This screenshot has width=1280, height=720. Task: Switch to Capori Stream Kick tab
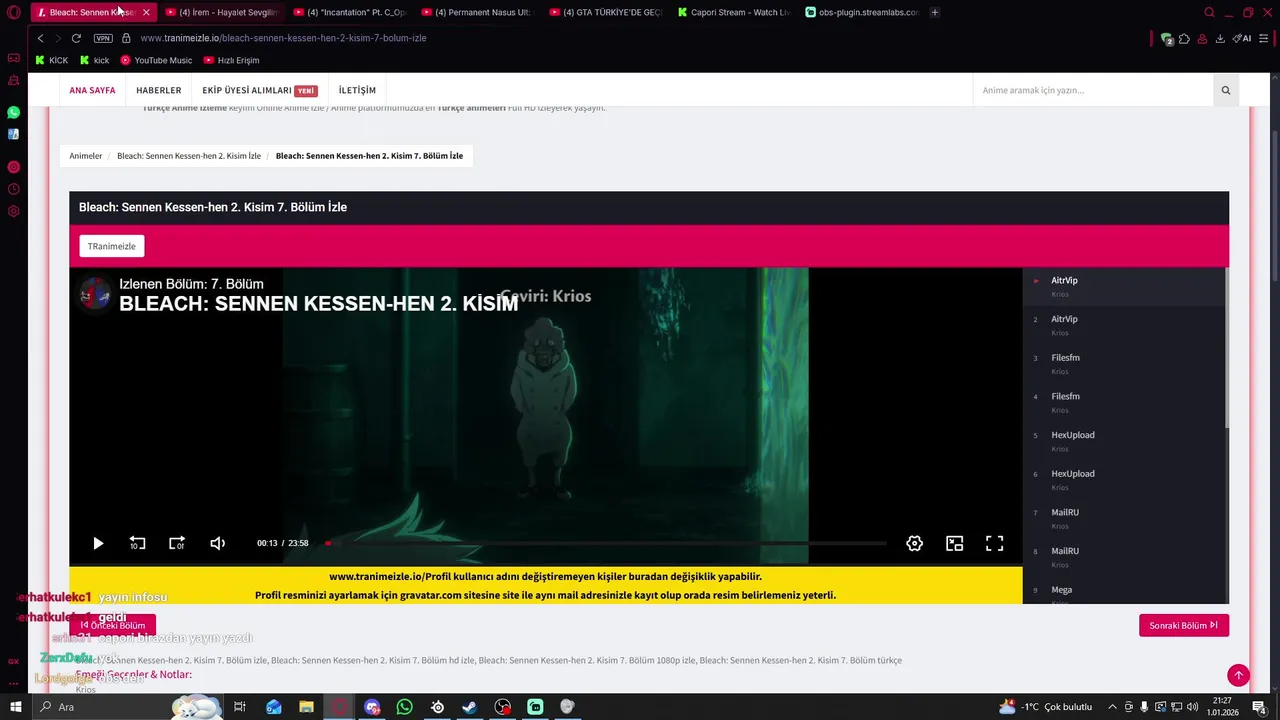(734, 12)
